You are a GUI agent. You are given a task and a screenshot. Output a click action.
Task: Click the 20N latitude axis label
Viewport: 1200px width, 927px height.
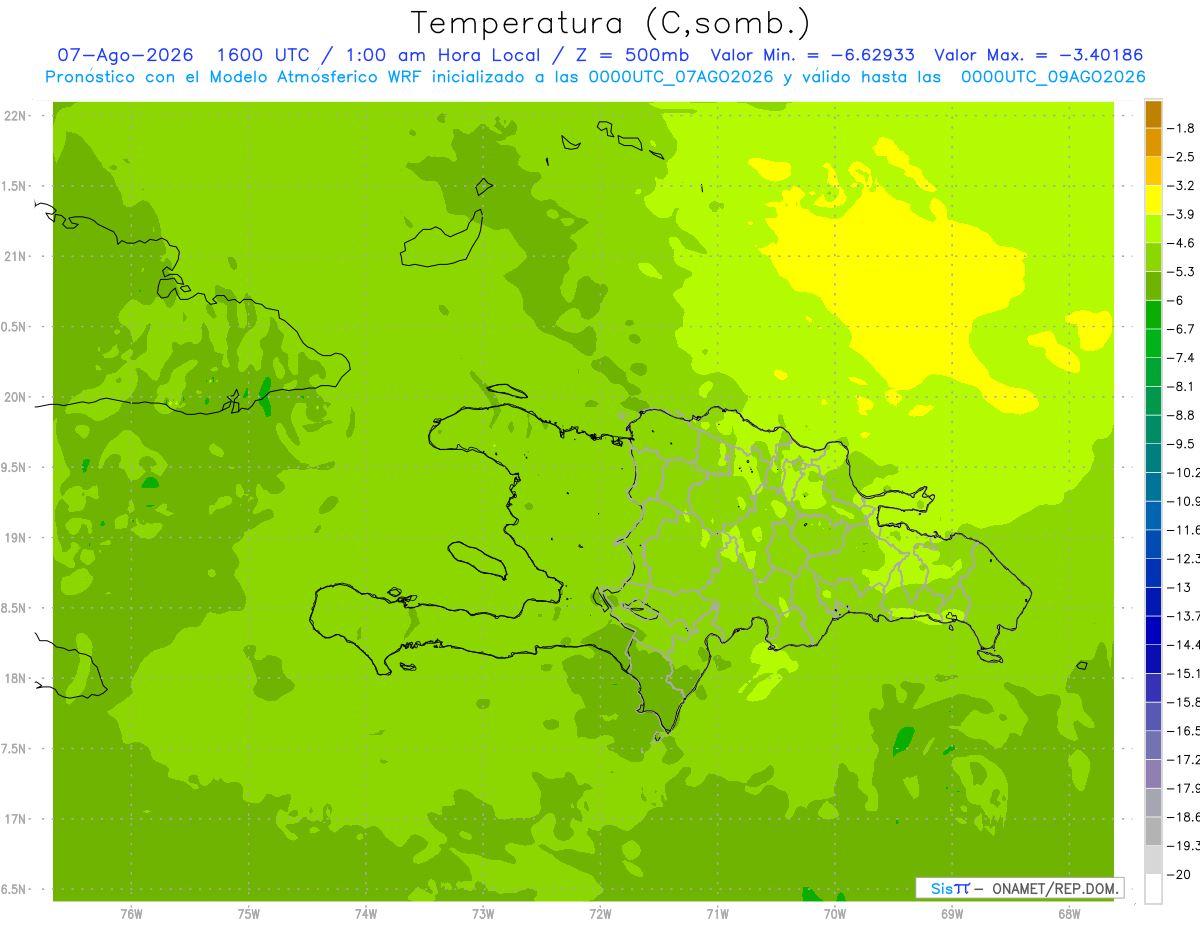pos(16,397)
